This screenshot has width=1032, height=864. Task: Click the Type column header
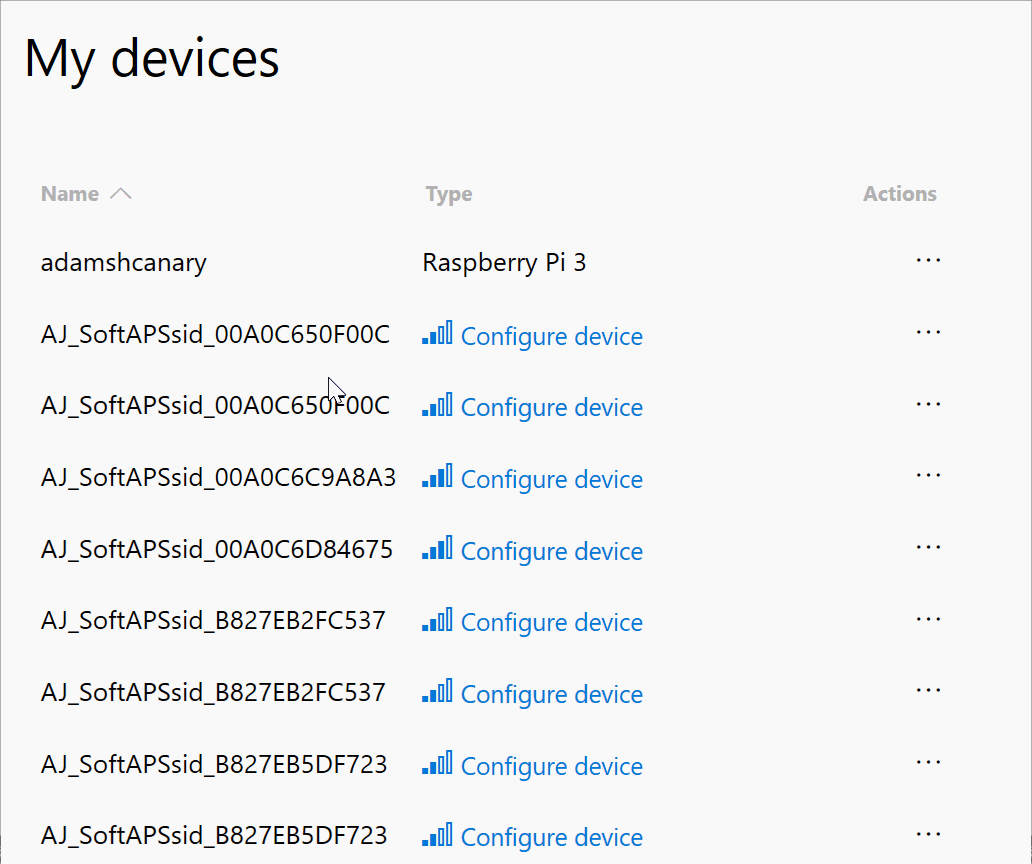click(x=448, y=193)
